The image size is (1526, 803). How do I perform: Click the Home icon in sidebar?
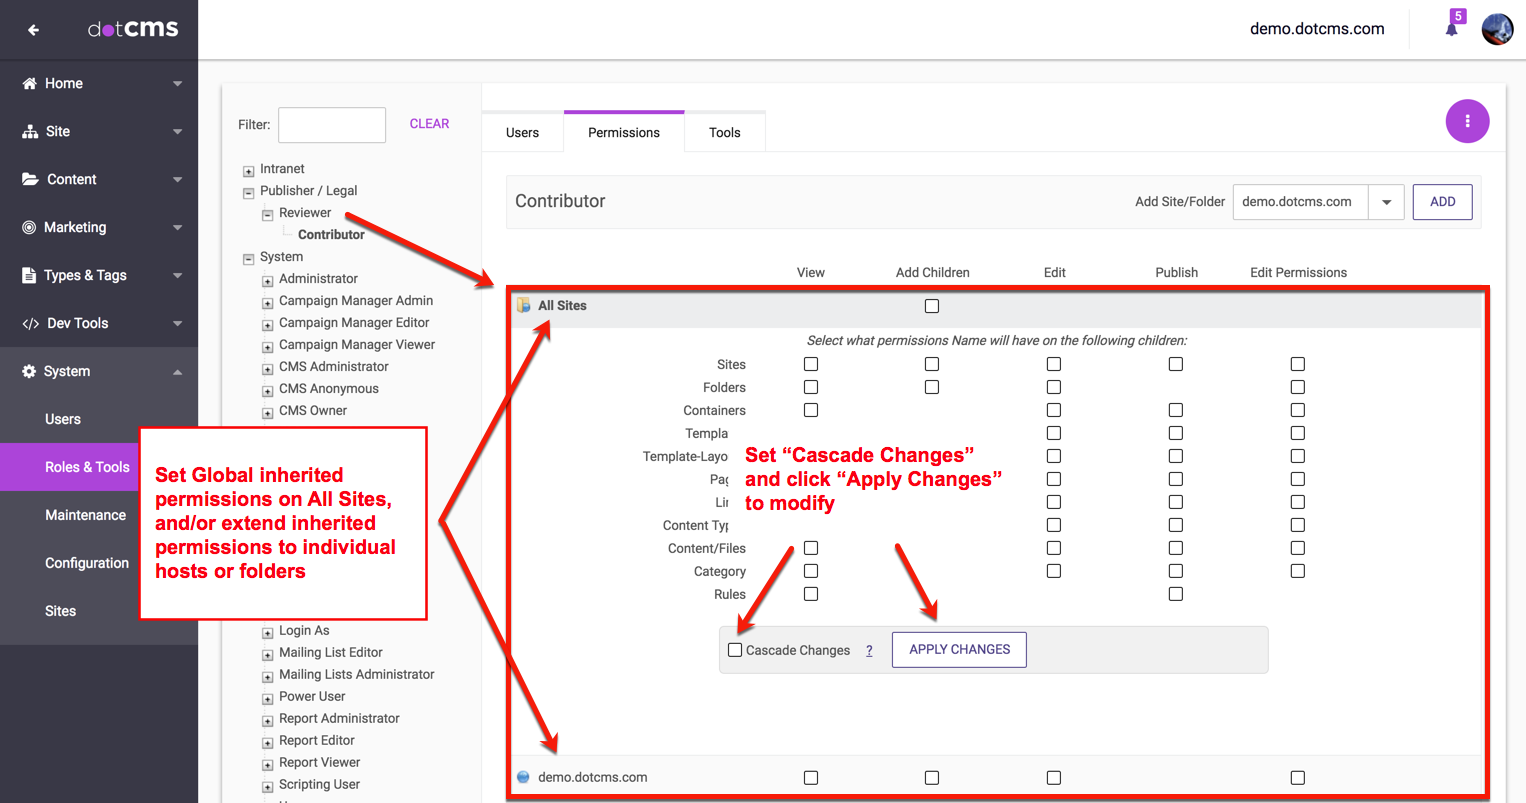tap(30, 84)
